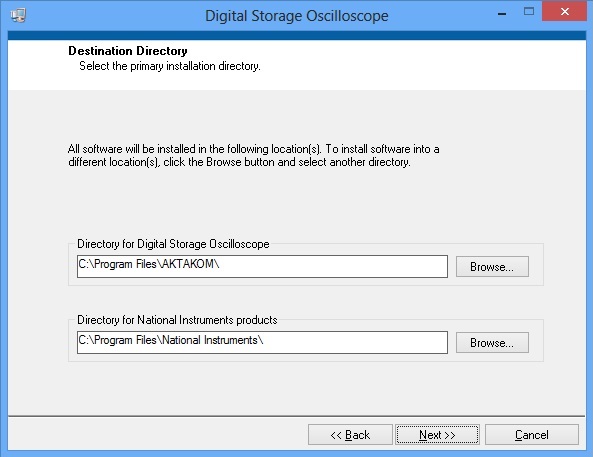Click the Destination Directory heading
Viewport: 593px width, 457px height.
point(127,51)
